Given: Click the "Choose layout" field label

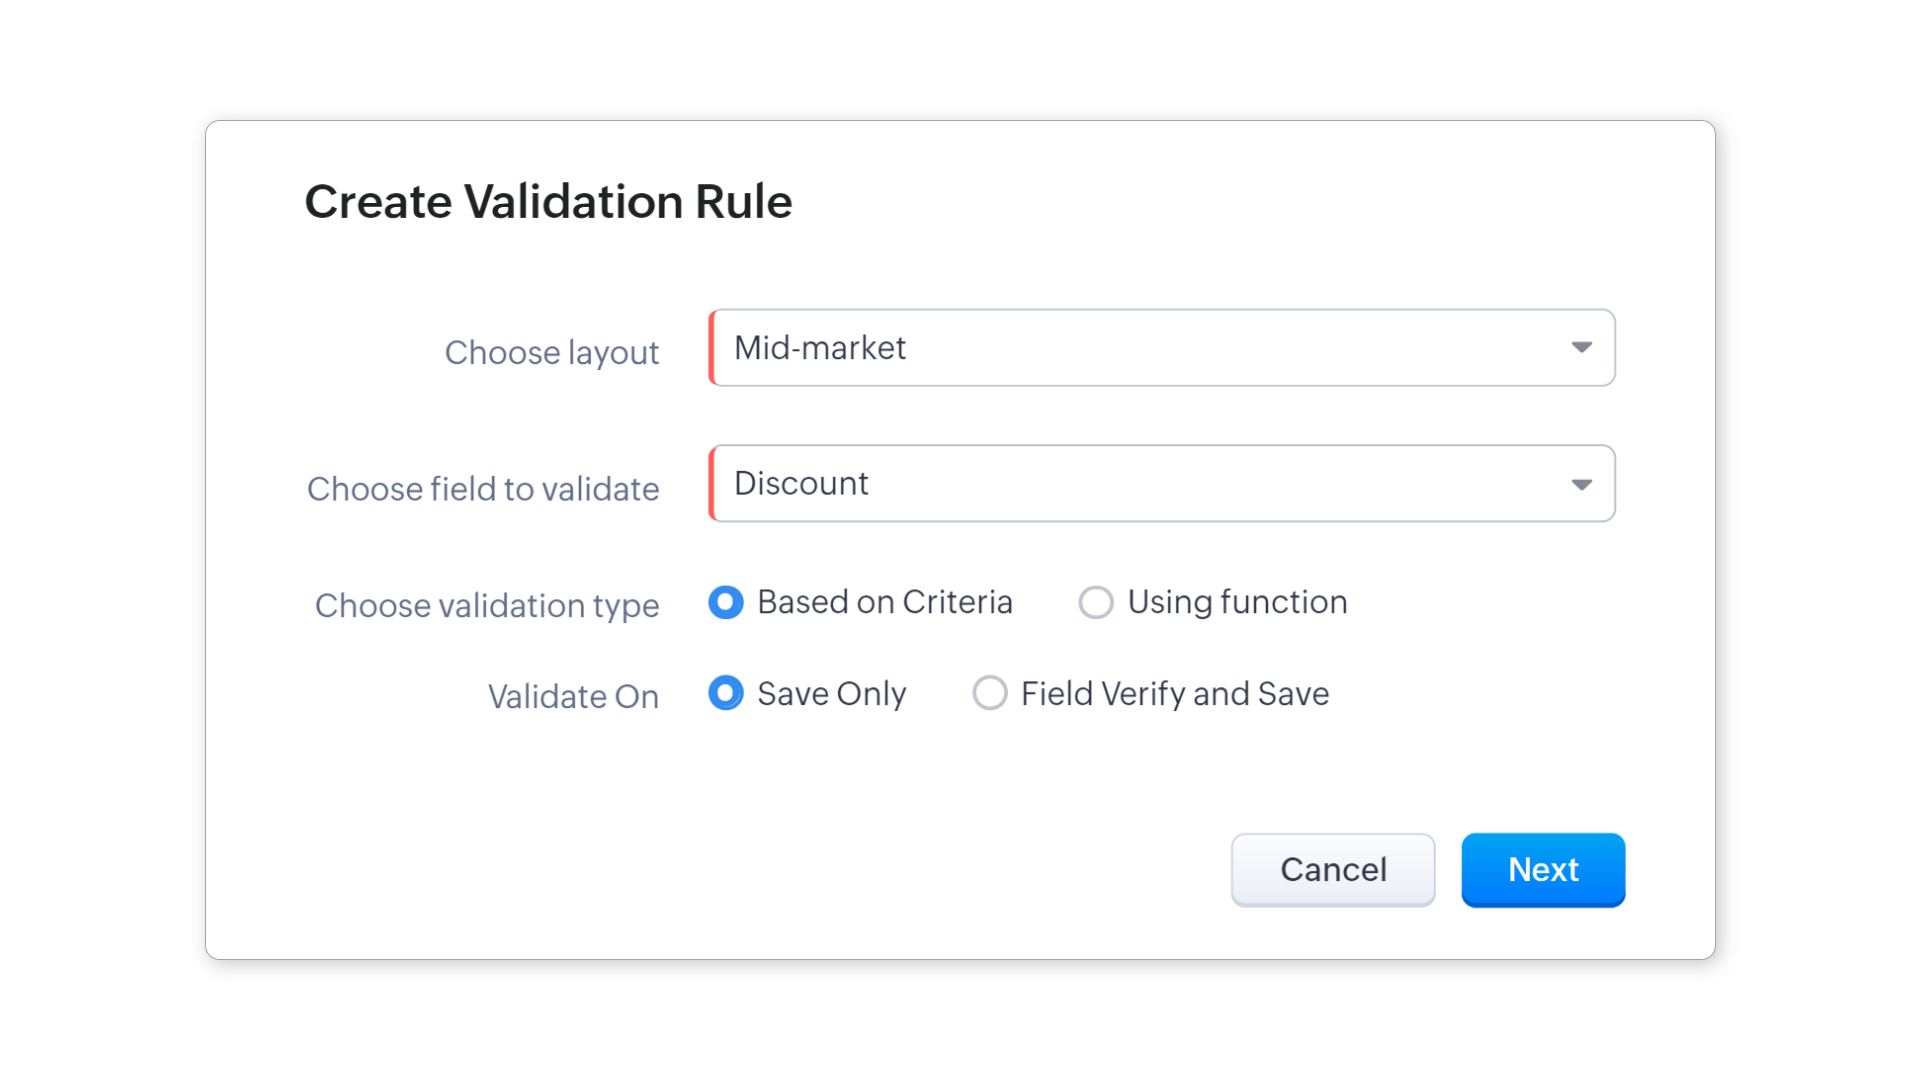Looking at the screenshot, I should [x=552, y=353].
